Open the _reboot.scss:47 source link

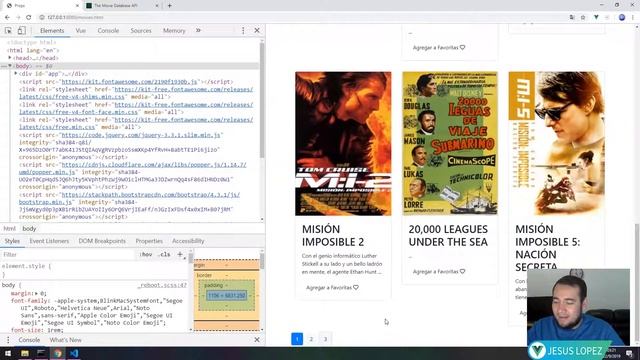coord(162,285)
